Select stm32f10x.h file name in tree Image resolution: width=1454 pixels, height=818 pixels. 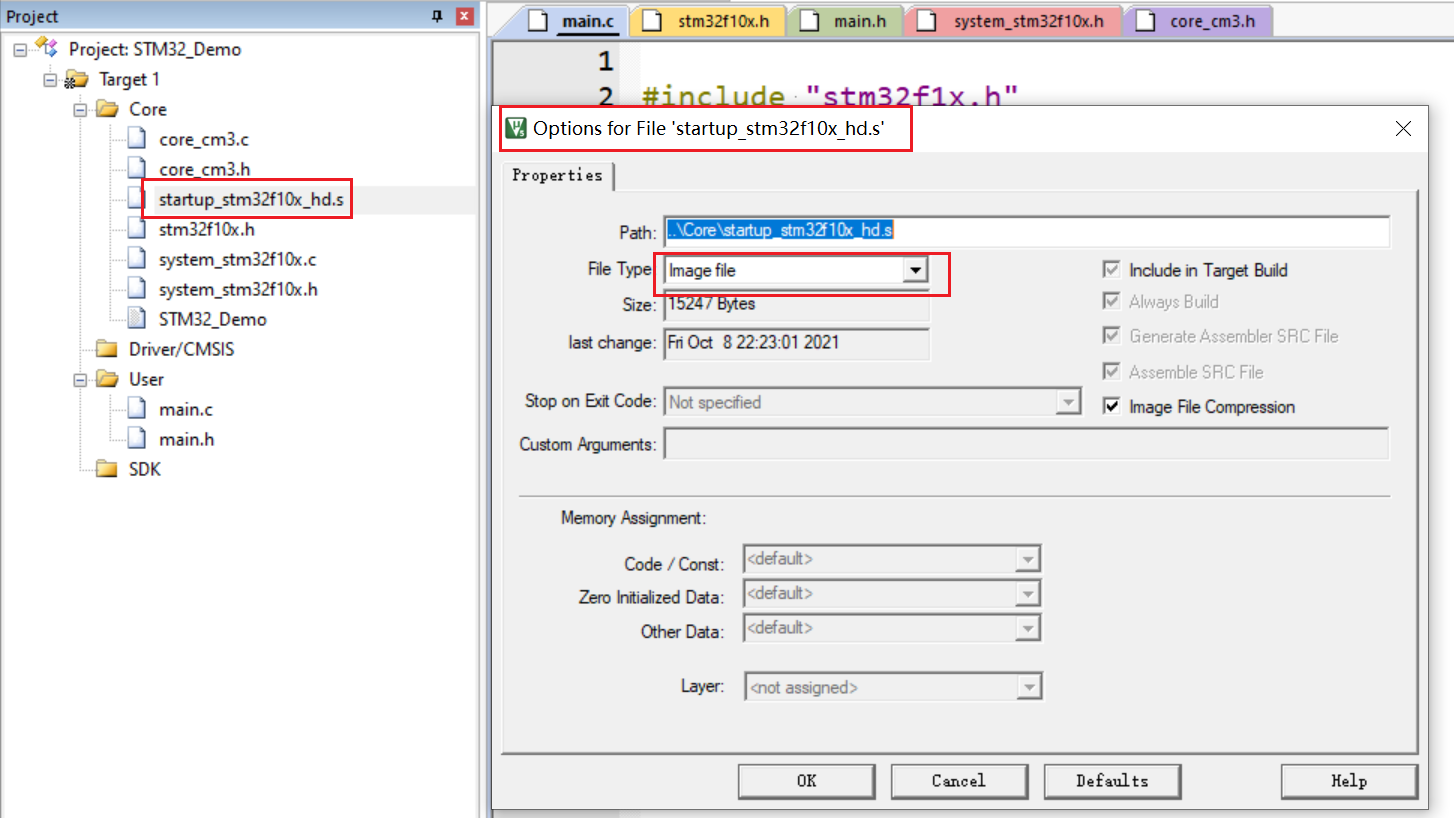coord(207,229)
